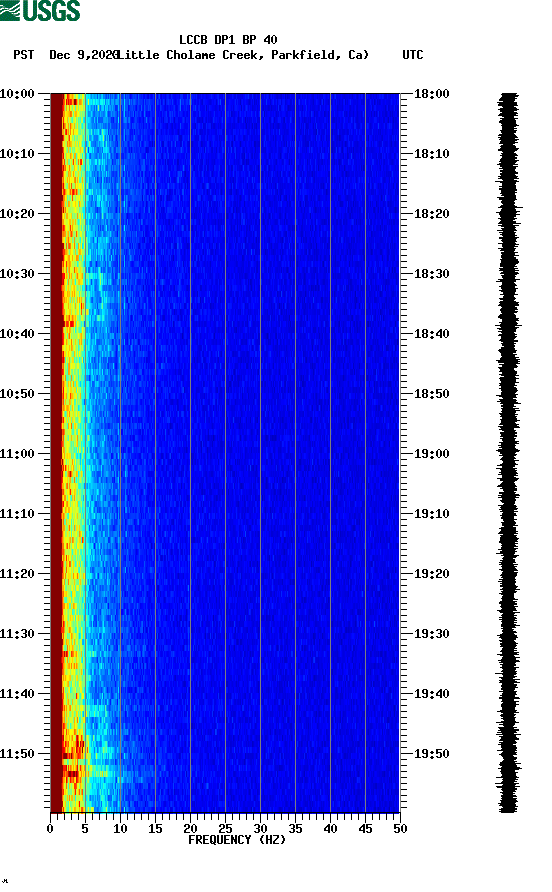Click the 18:00 UTC time label

431,93
